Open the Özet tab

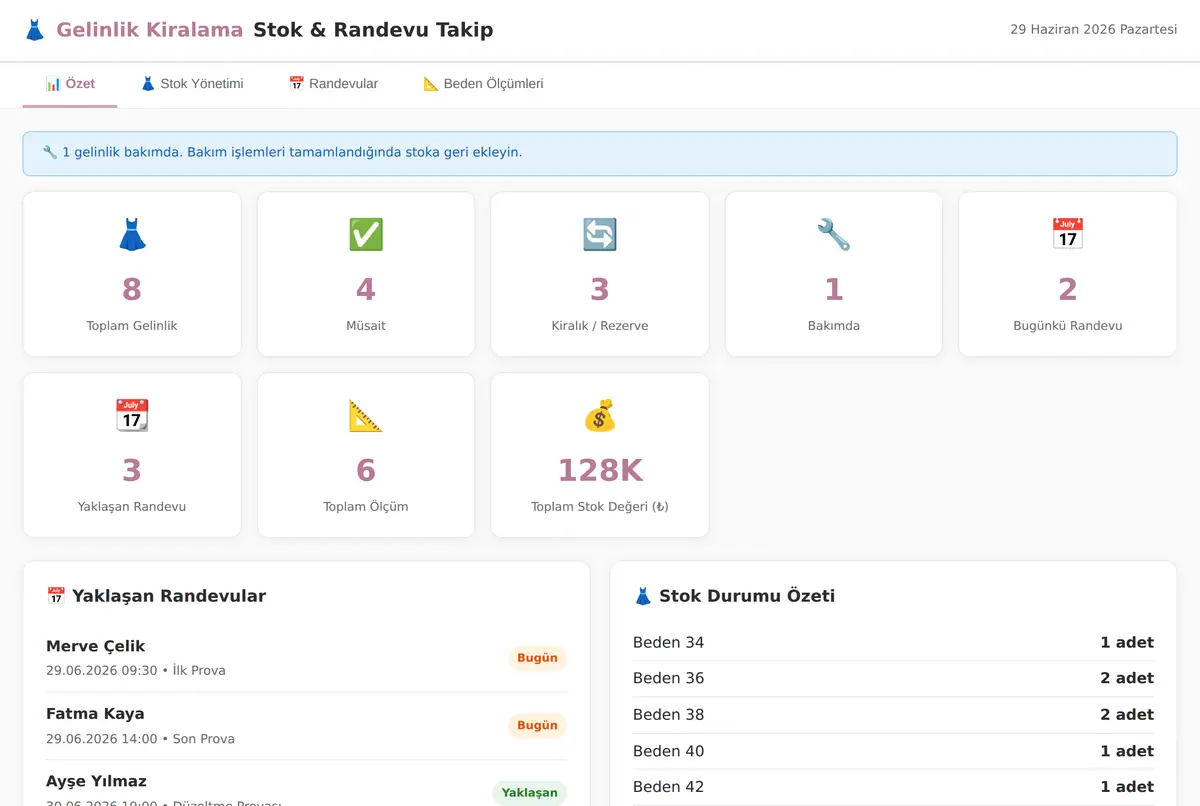pyautogui.click(x=70, y=84)
